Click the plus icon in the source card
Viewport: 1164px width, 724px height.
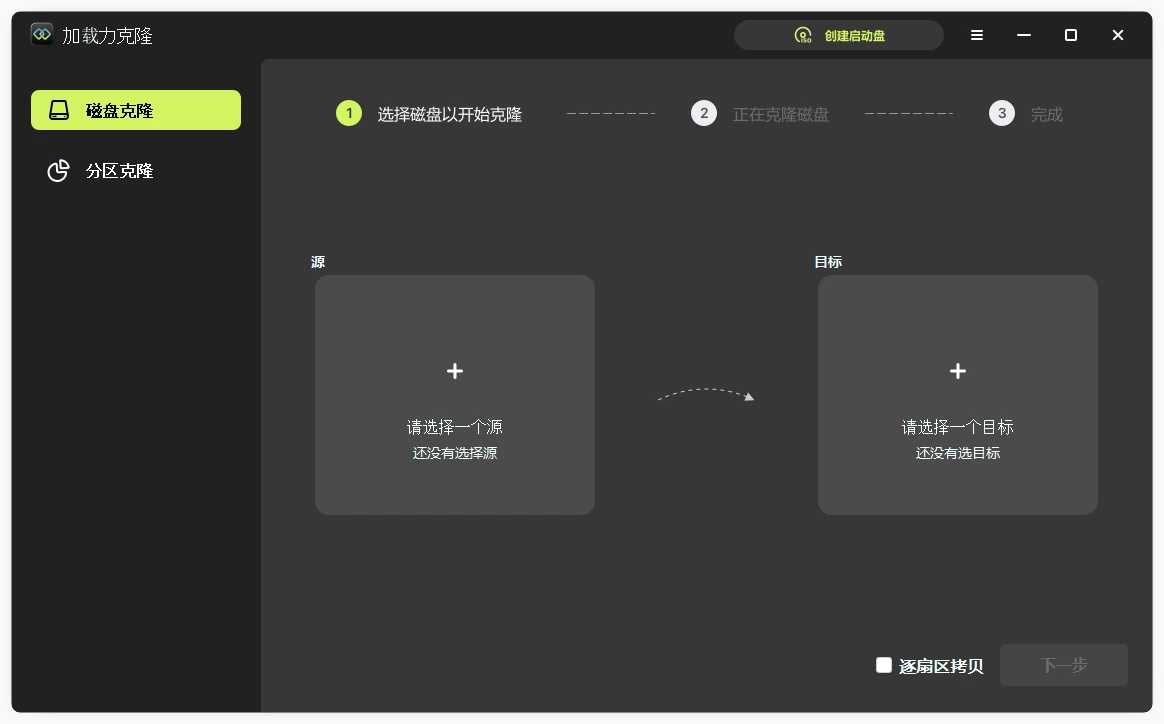click(x=454, y=370)
